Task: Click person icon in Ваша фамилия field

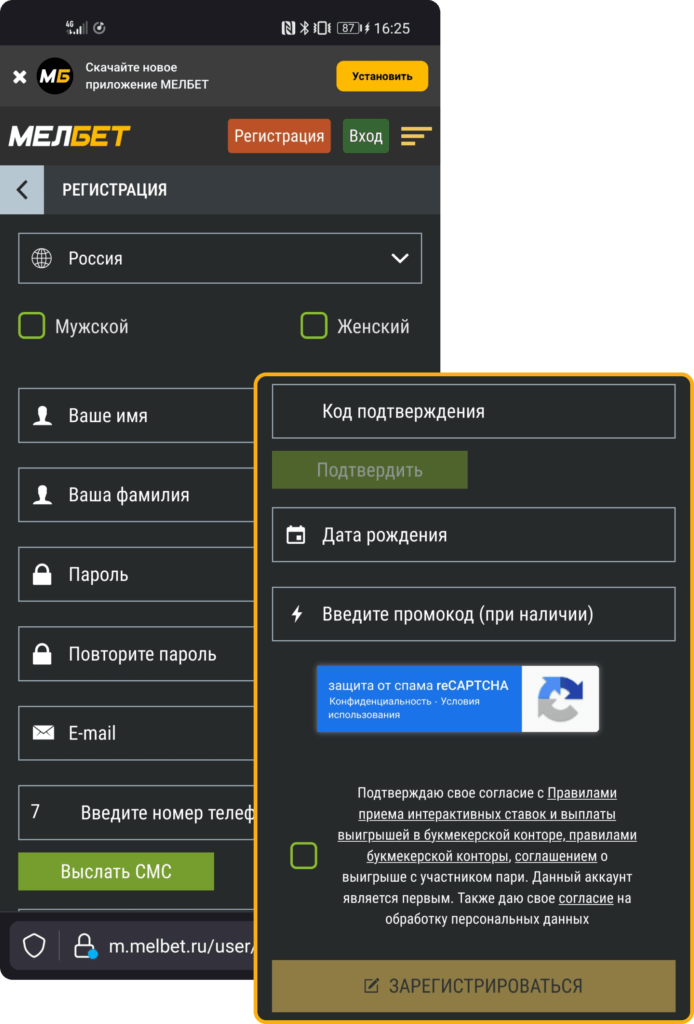Action: (42, 494)
